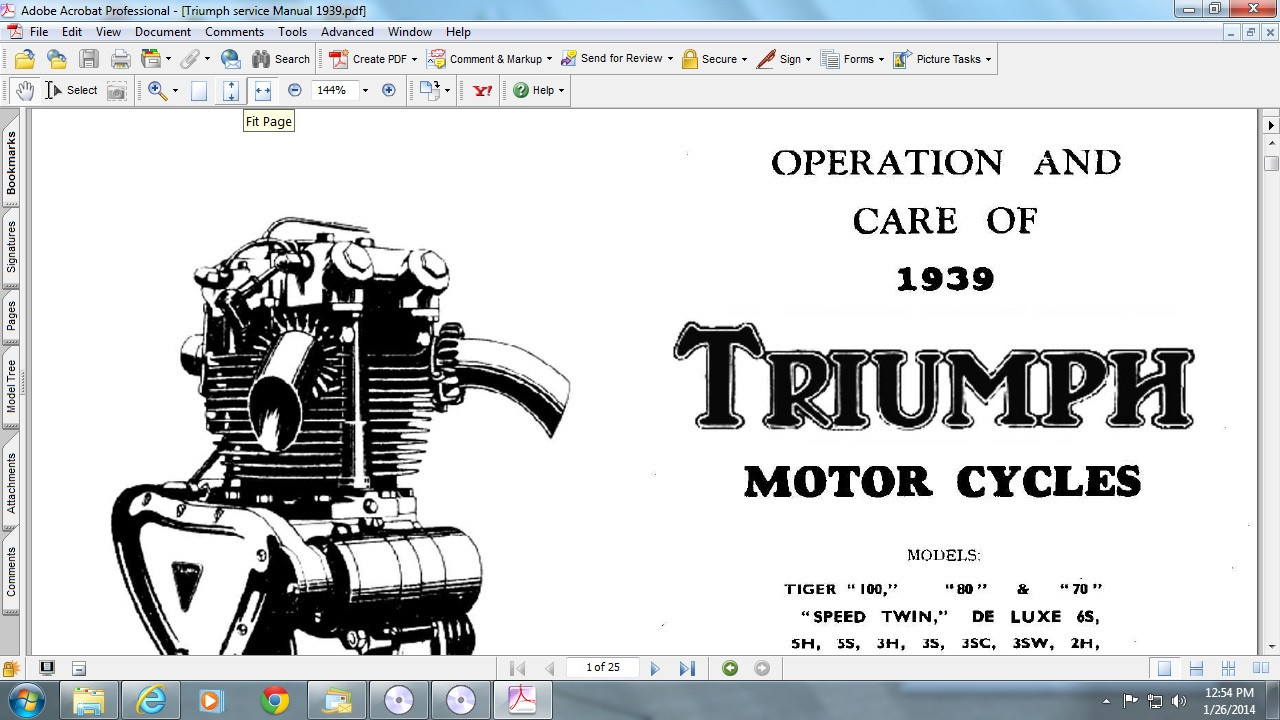The width and height of the screenshot is (1280, 720).
Task: Click the Create PDF button
Action: pos(373,59)
